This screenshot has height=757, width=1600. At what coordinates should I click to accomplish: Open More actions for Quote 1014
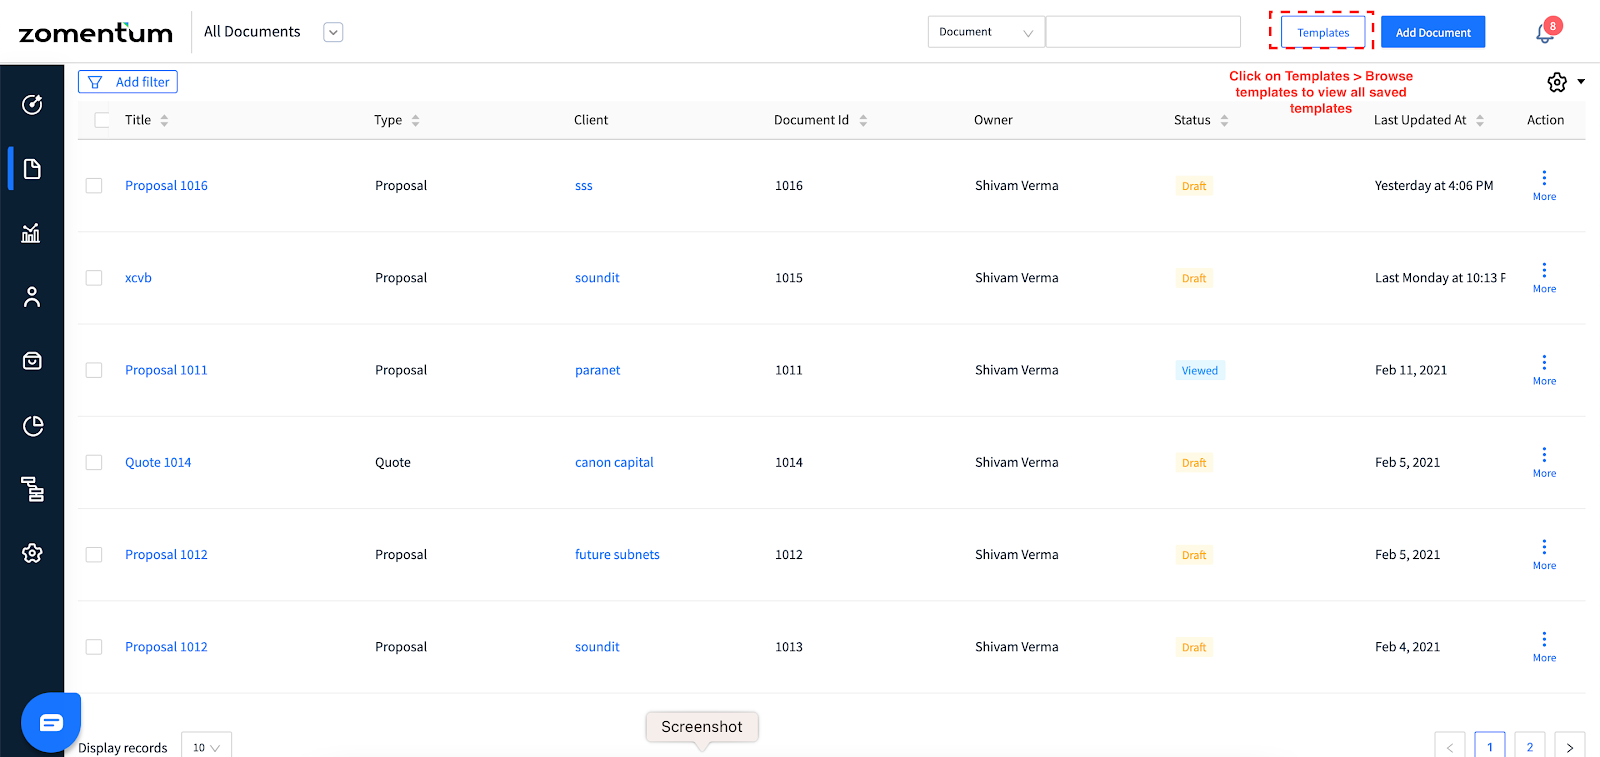1544,462
